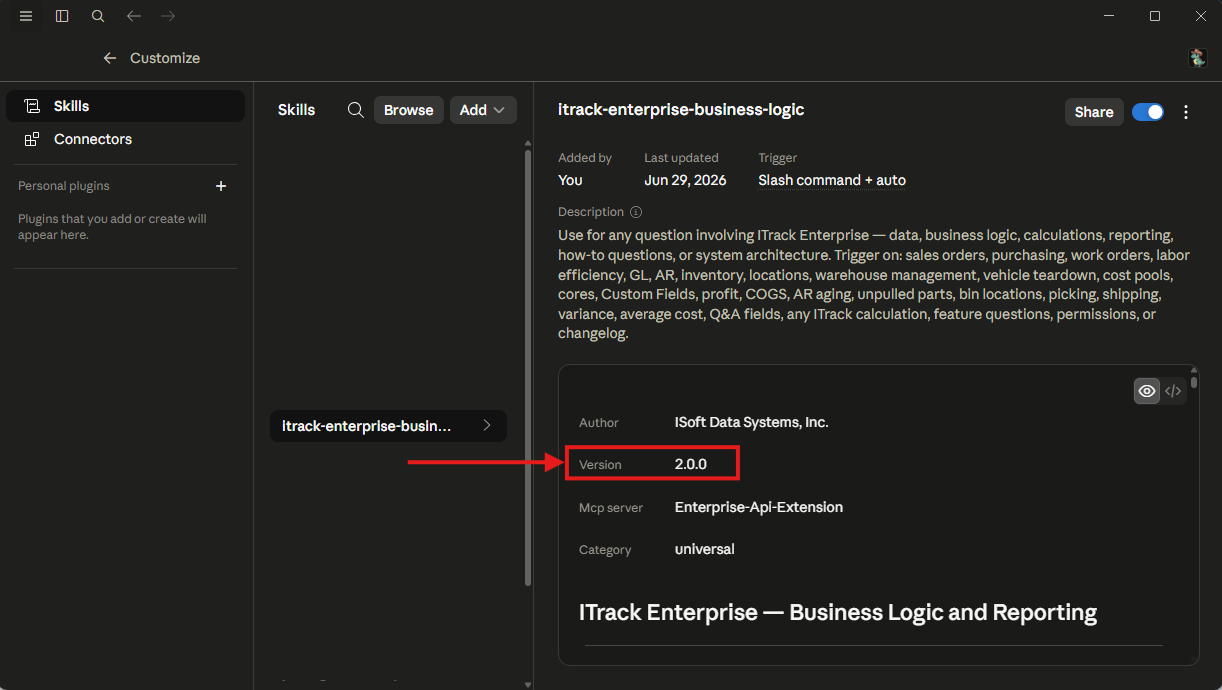
Task: Maximize the application window
Action: pos(1155,16)
